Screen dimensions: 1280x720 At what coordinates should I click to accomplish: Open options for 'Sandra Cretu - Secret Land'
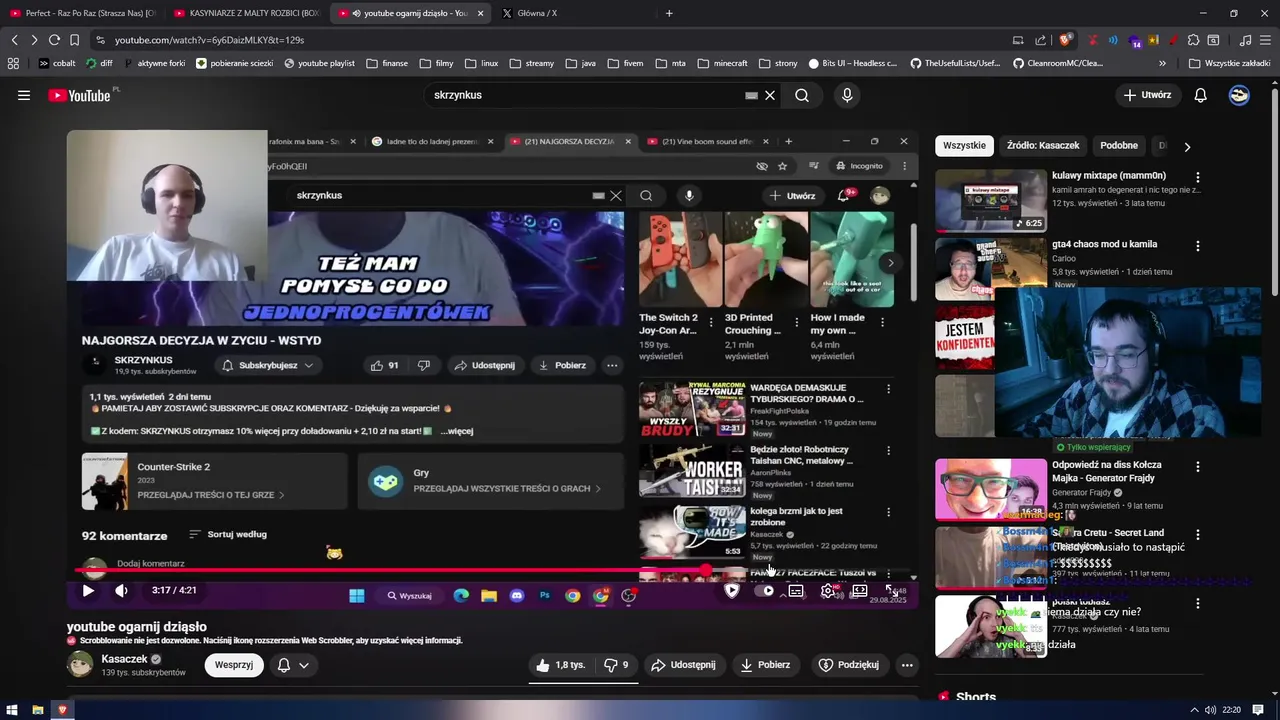(x=1197, y=535)
